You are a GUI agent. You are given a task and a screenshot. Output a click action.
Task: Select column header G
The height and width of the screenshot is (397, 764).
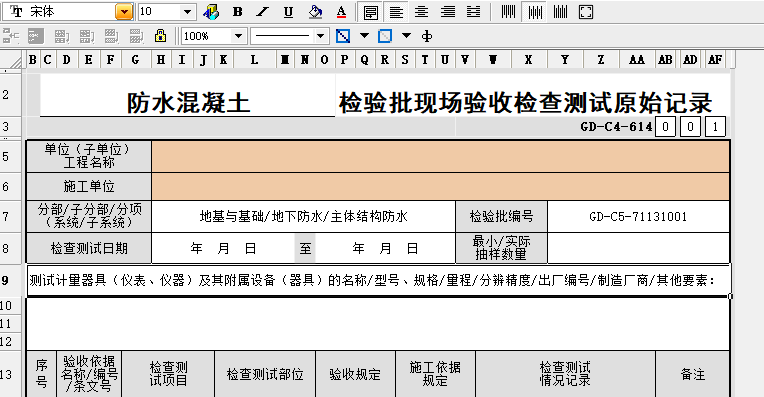[135, 60]
